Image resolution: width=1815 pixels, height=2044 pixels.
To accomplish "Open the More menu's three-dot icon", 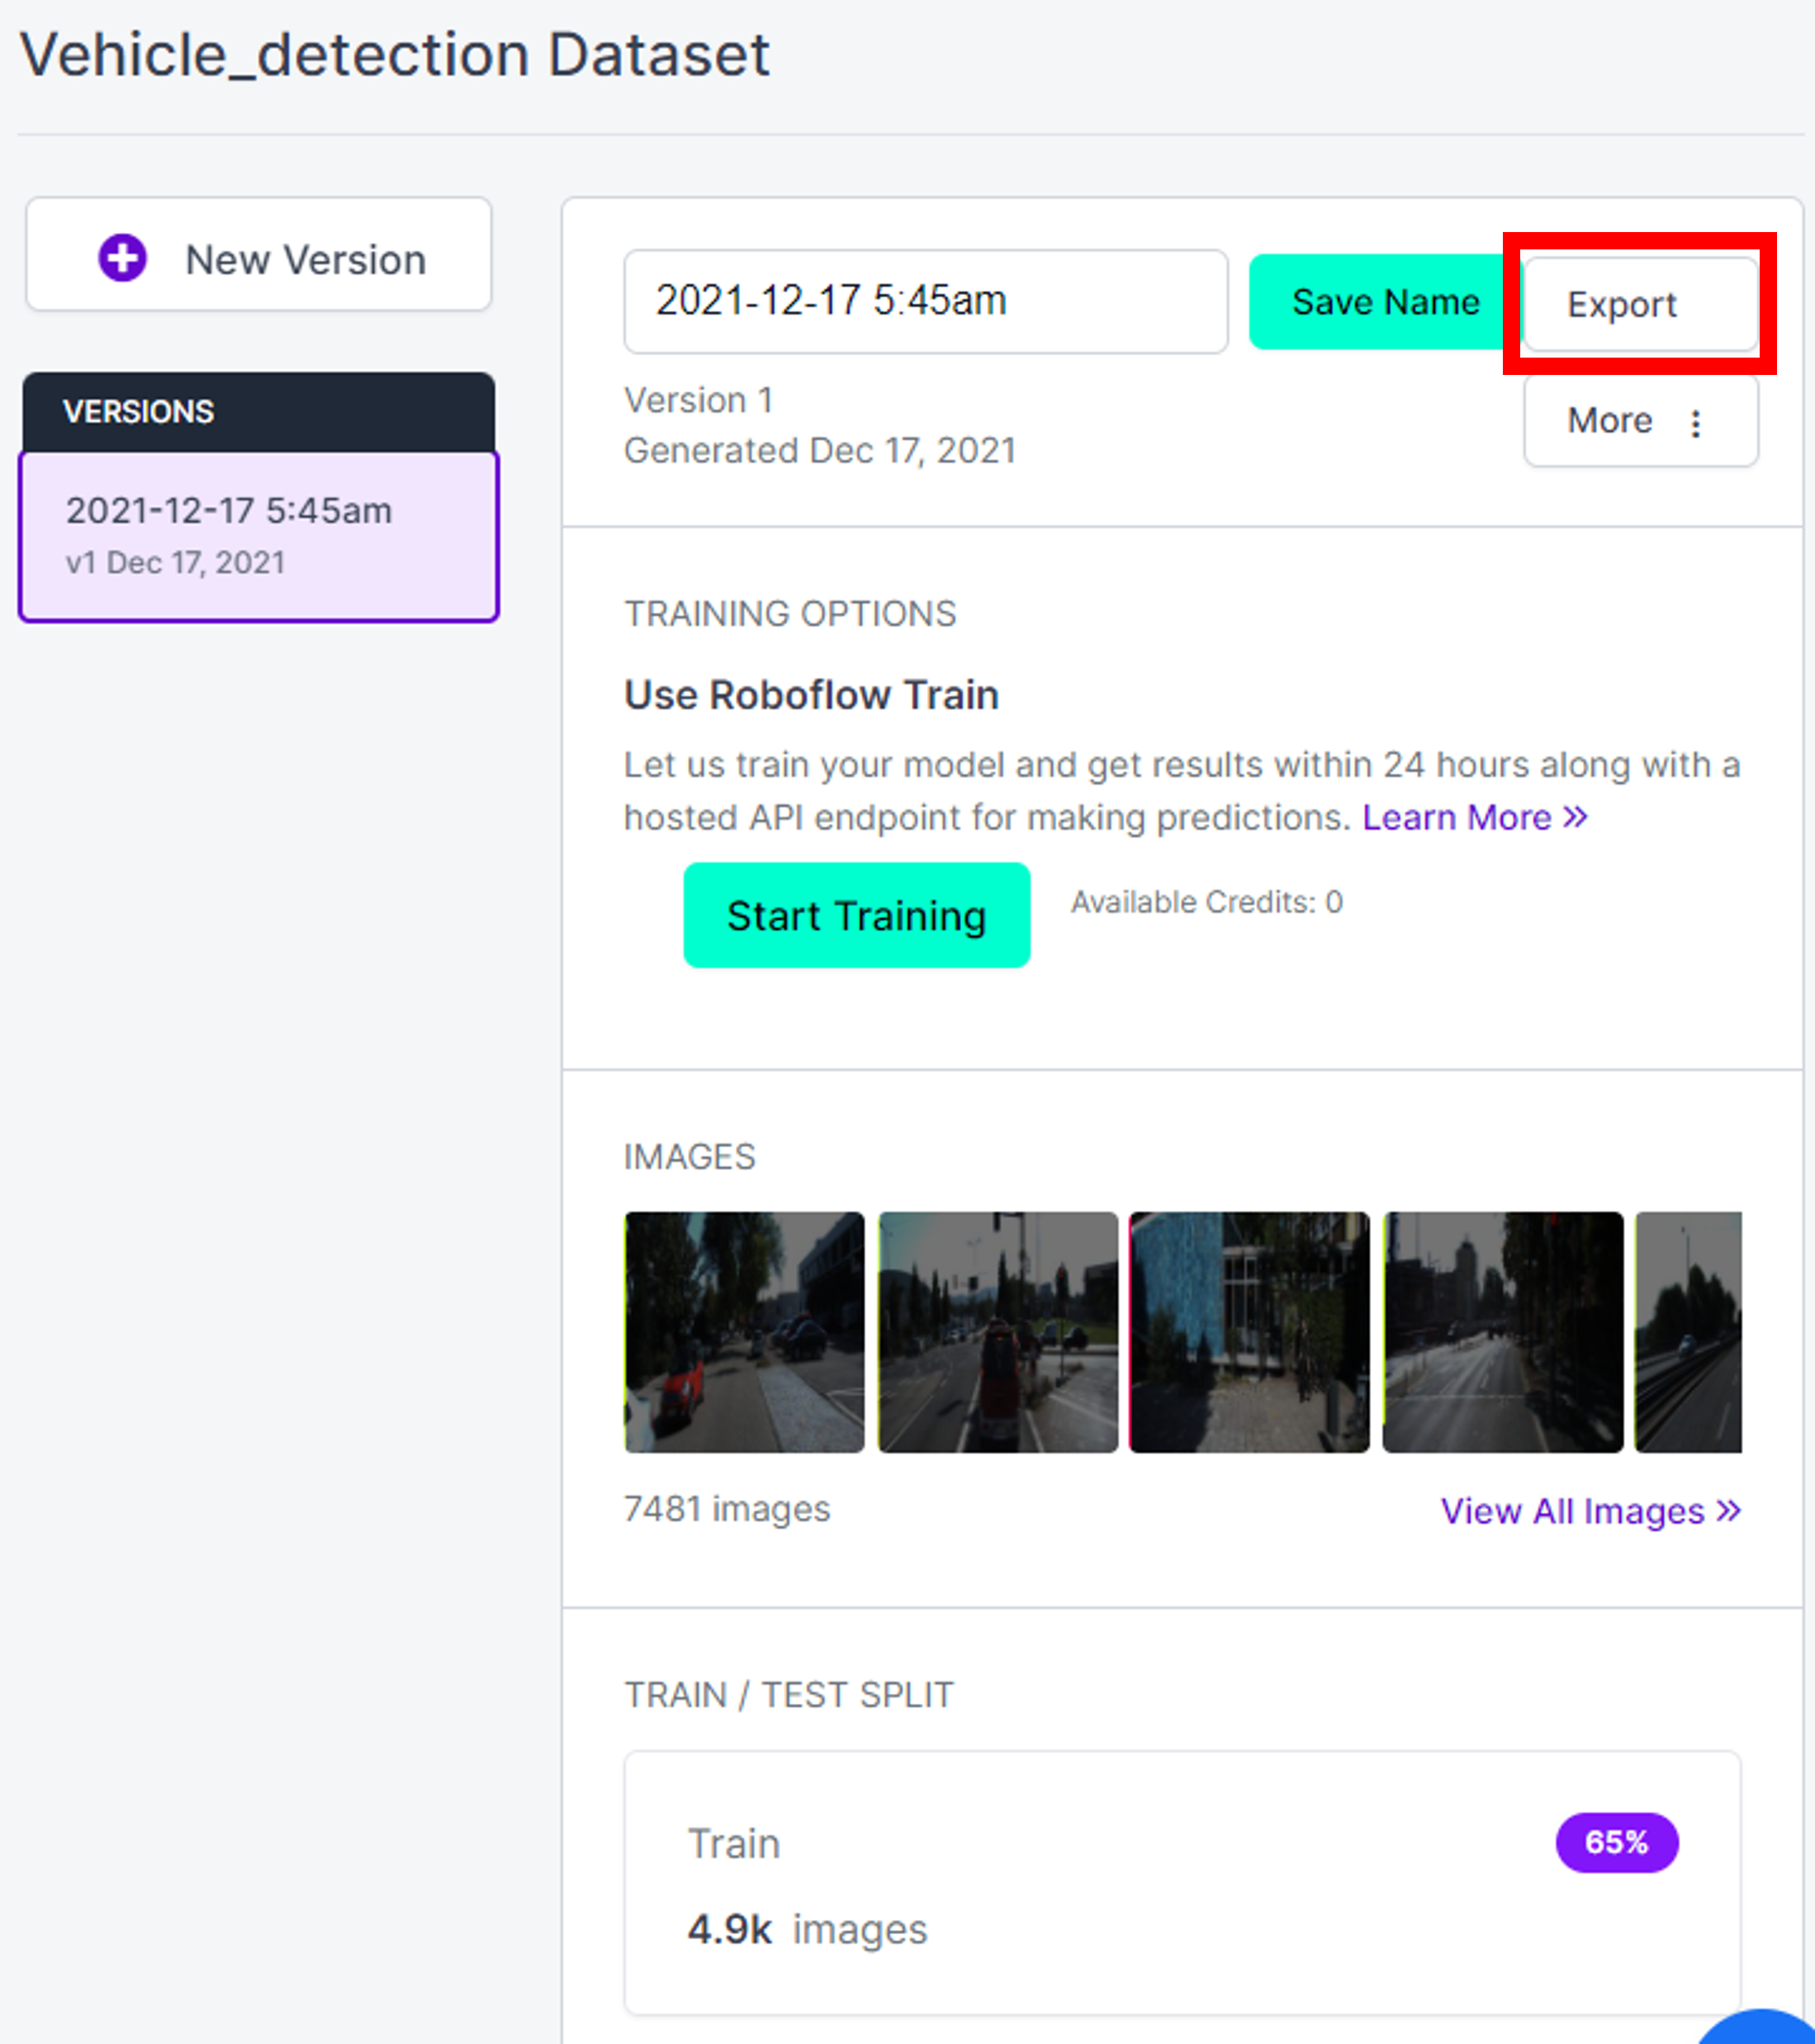I will point(1696,423).
